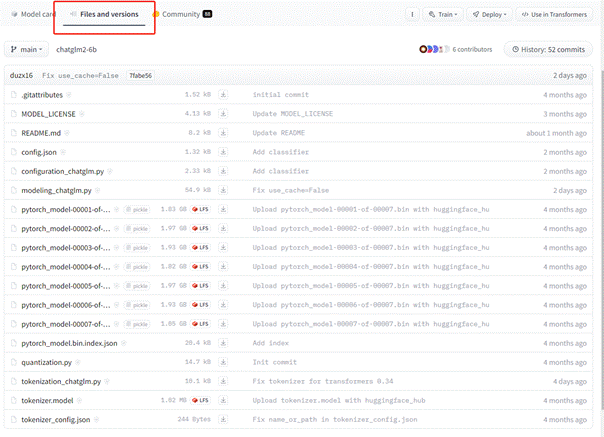Click the contributor avatars group
This screenshot has width=604, height=437.
[434, 49]
